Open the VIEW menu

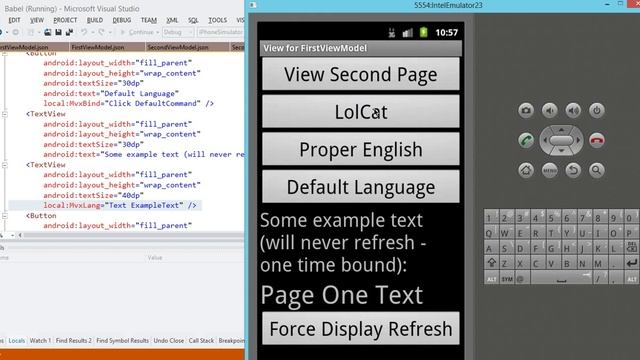click(x=37, y=20)
